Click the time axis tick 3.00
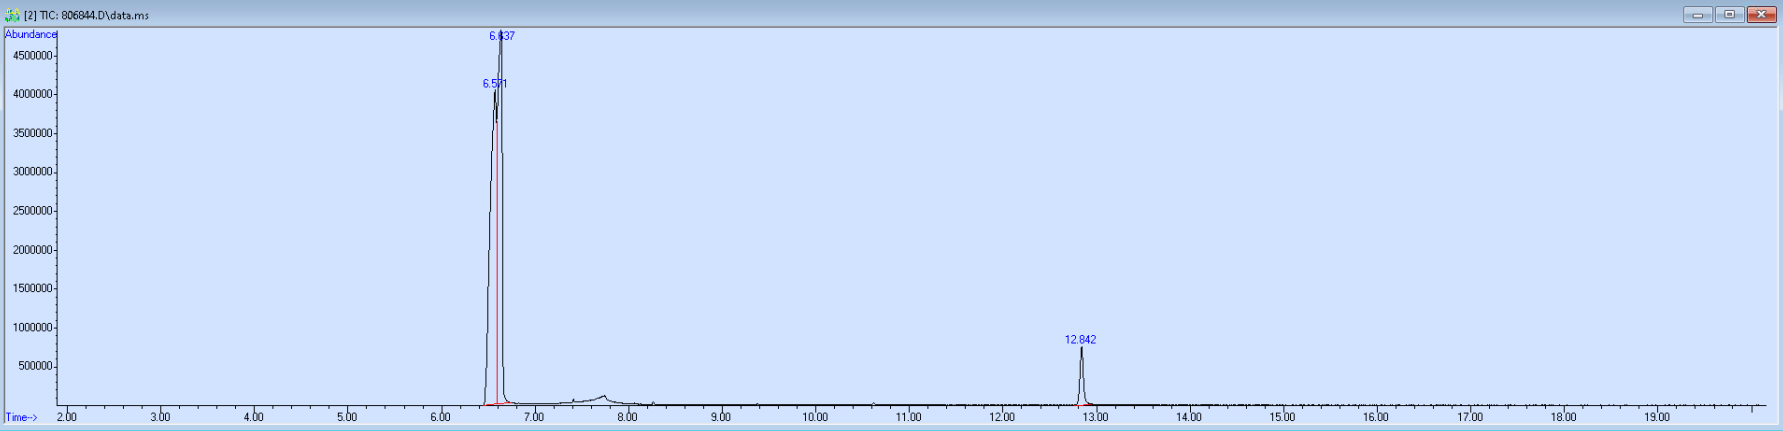This screenshot has height=431, width=1783. click(160, 417)
